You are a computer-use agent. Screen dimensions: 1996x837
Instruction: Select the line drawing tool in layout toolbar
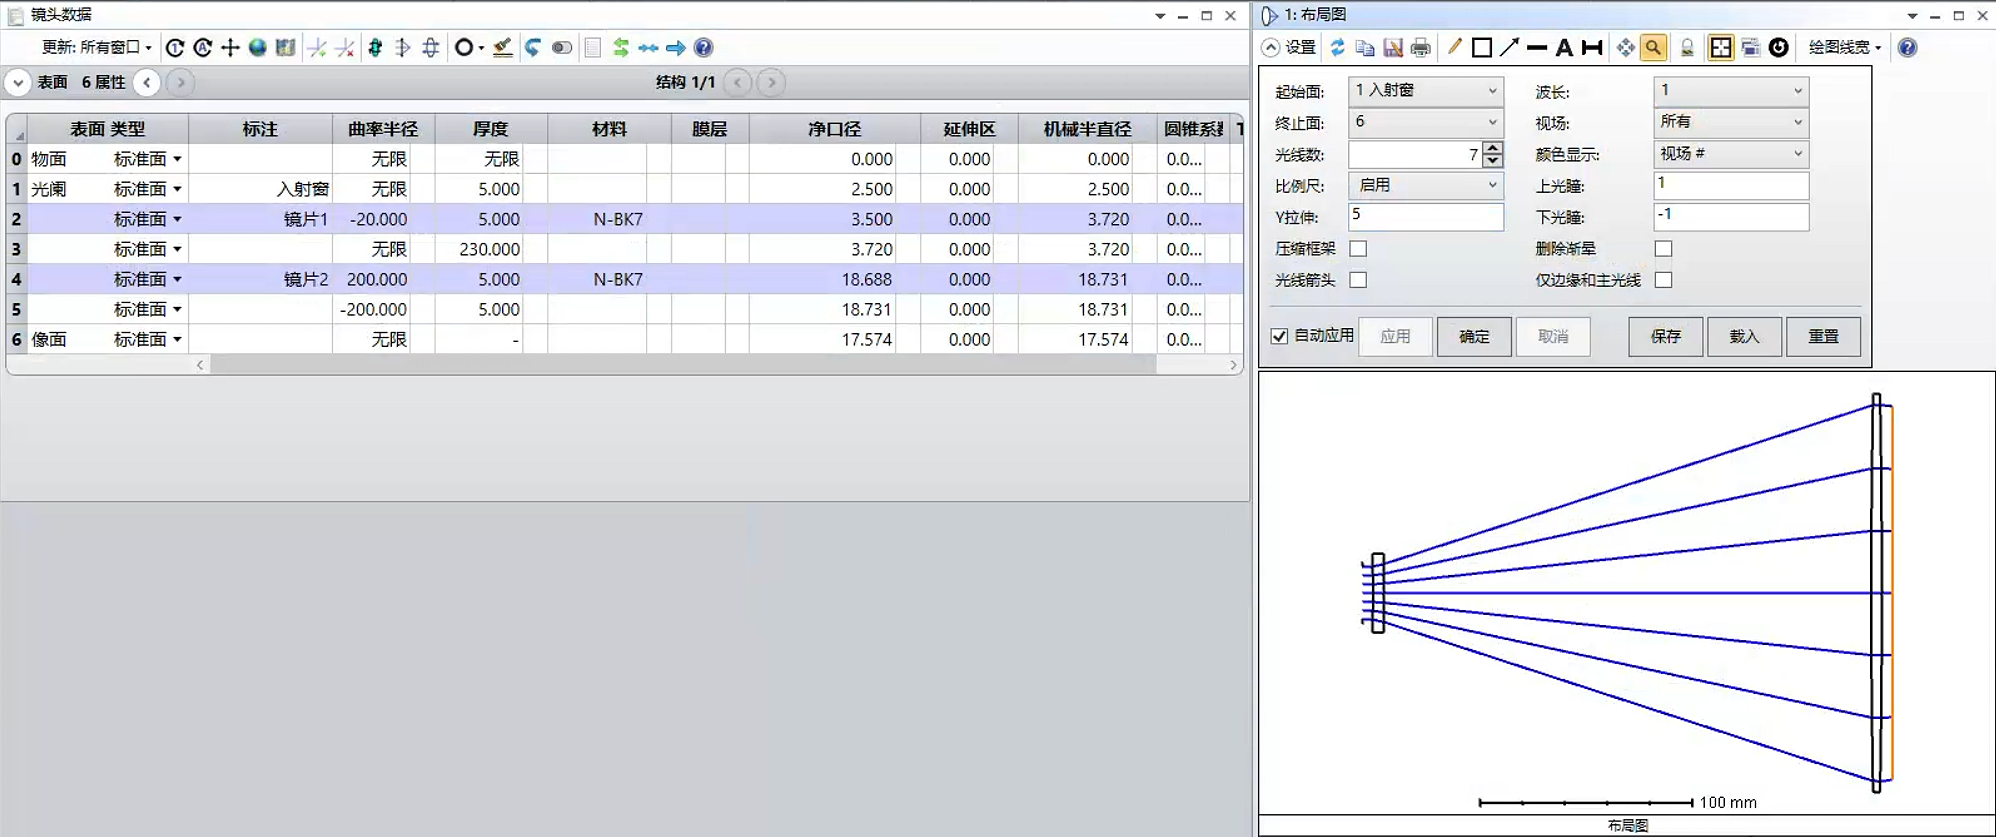[1538, 47]
